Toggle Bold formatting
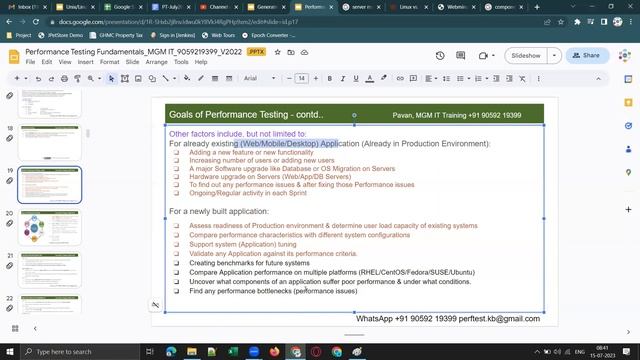640x360 pixels. click(x=329, y=78)
